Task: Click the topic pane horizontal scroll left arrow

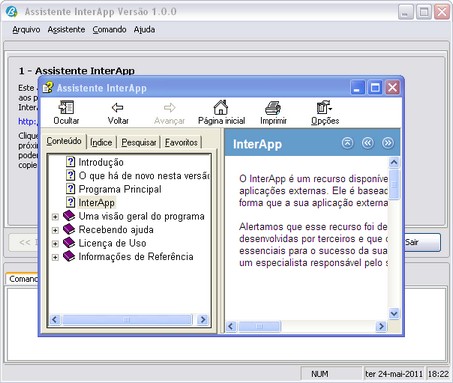Action: (231, 326)
